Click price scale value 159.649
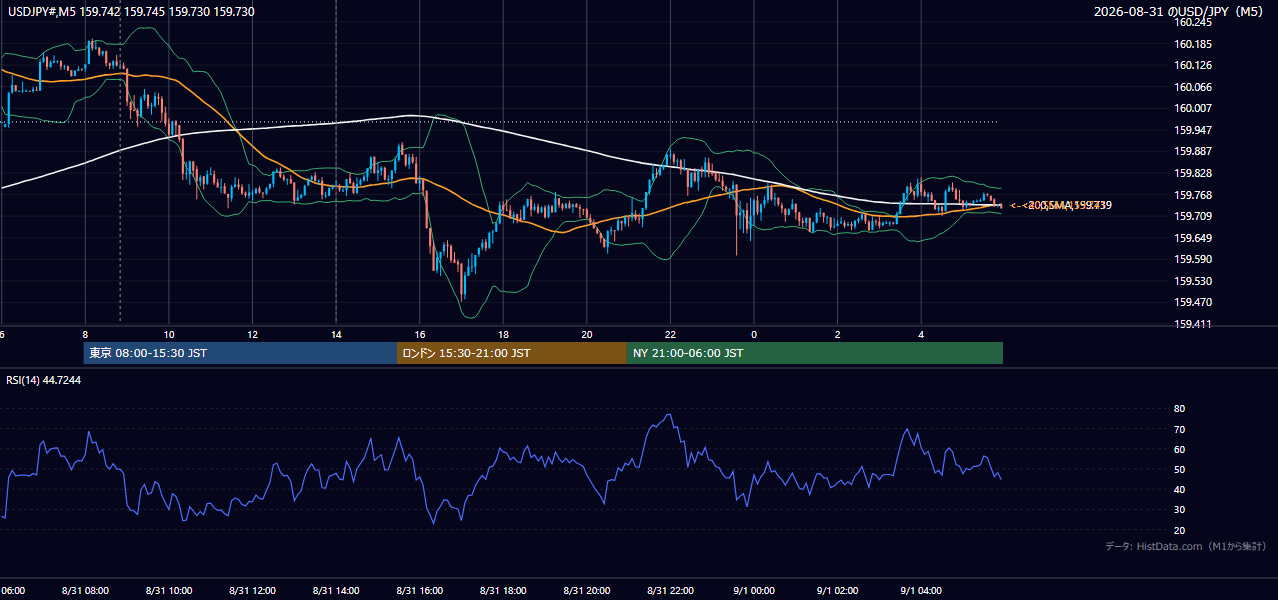Viewport: 1278px width, 600px height. coord(1194,238)
